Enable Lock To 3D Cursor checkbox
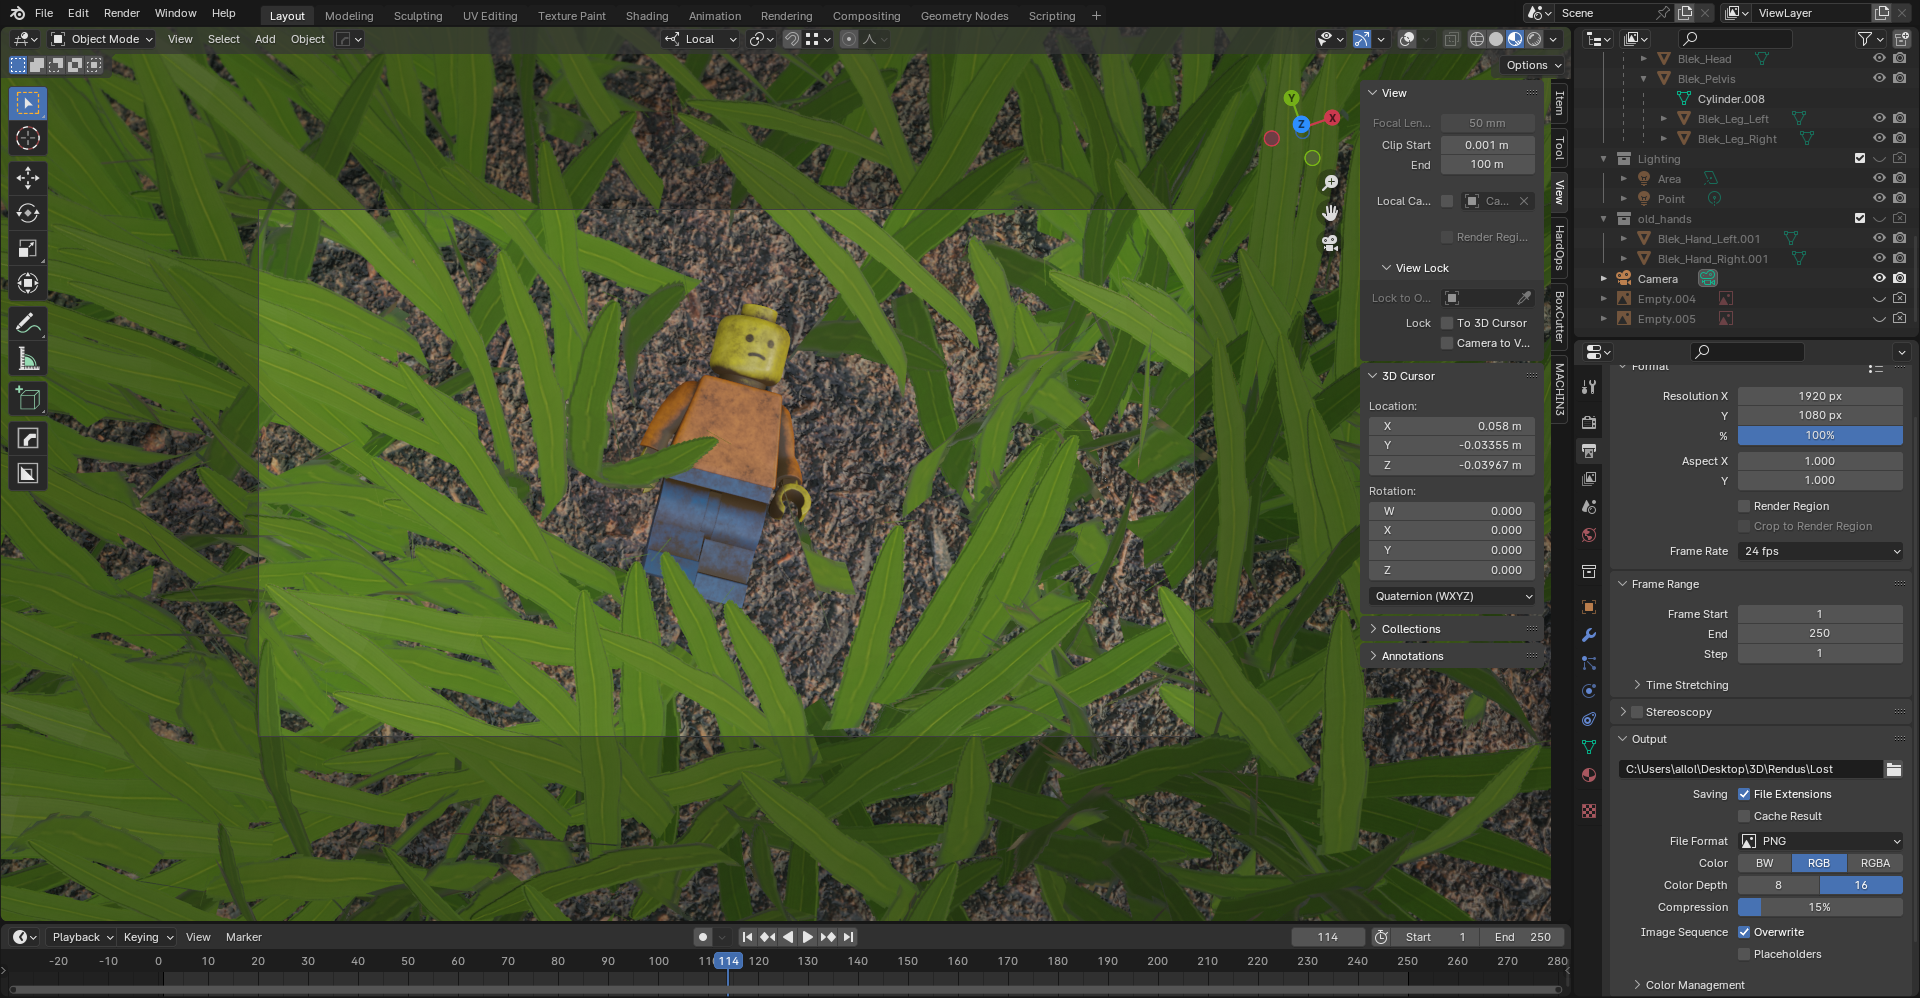 click(x=1447, y=323)
